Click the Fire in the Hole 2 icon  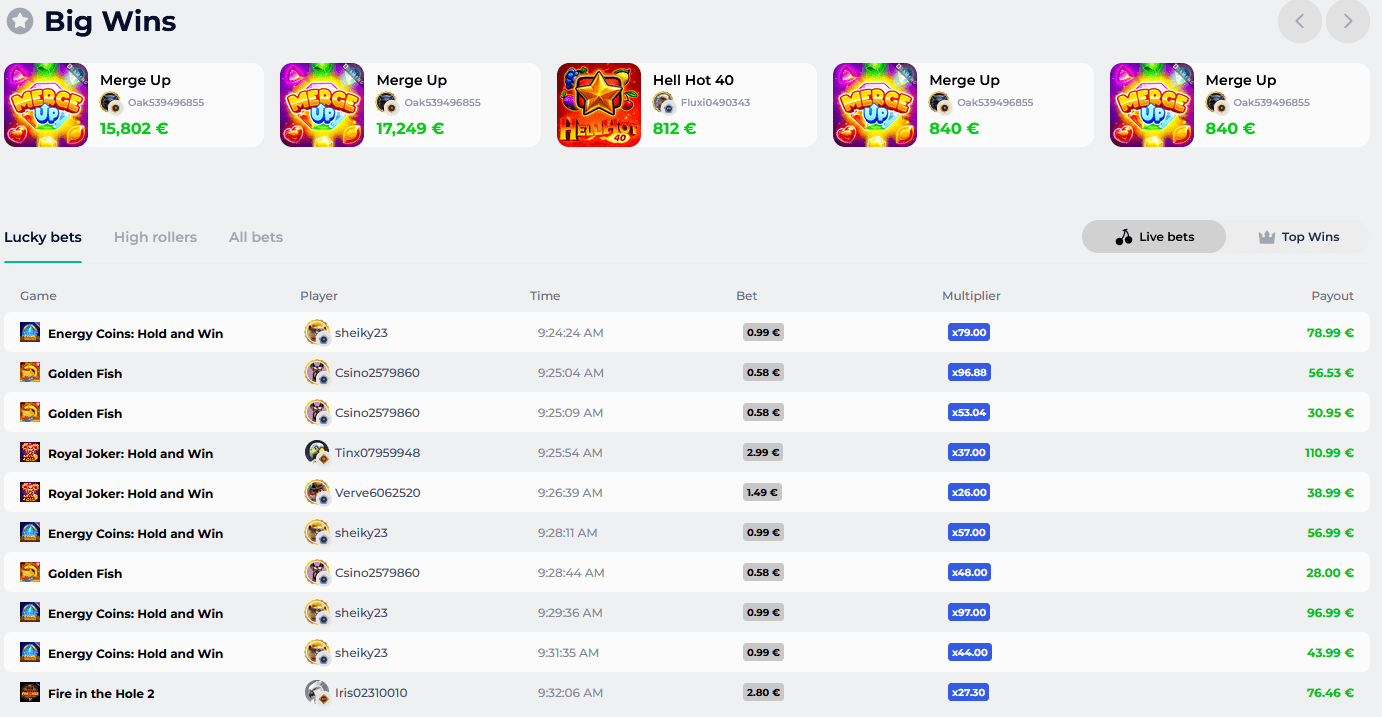(30, 692)
